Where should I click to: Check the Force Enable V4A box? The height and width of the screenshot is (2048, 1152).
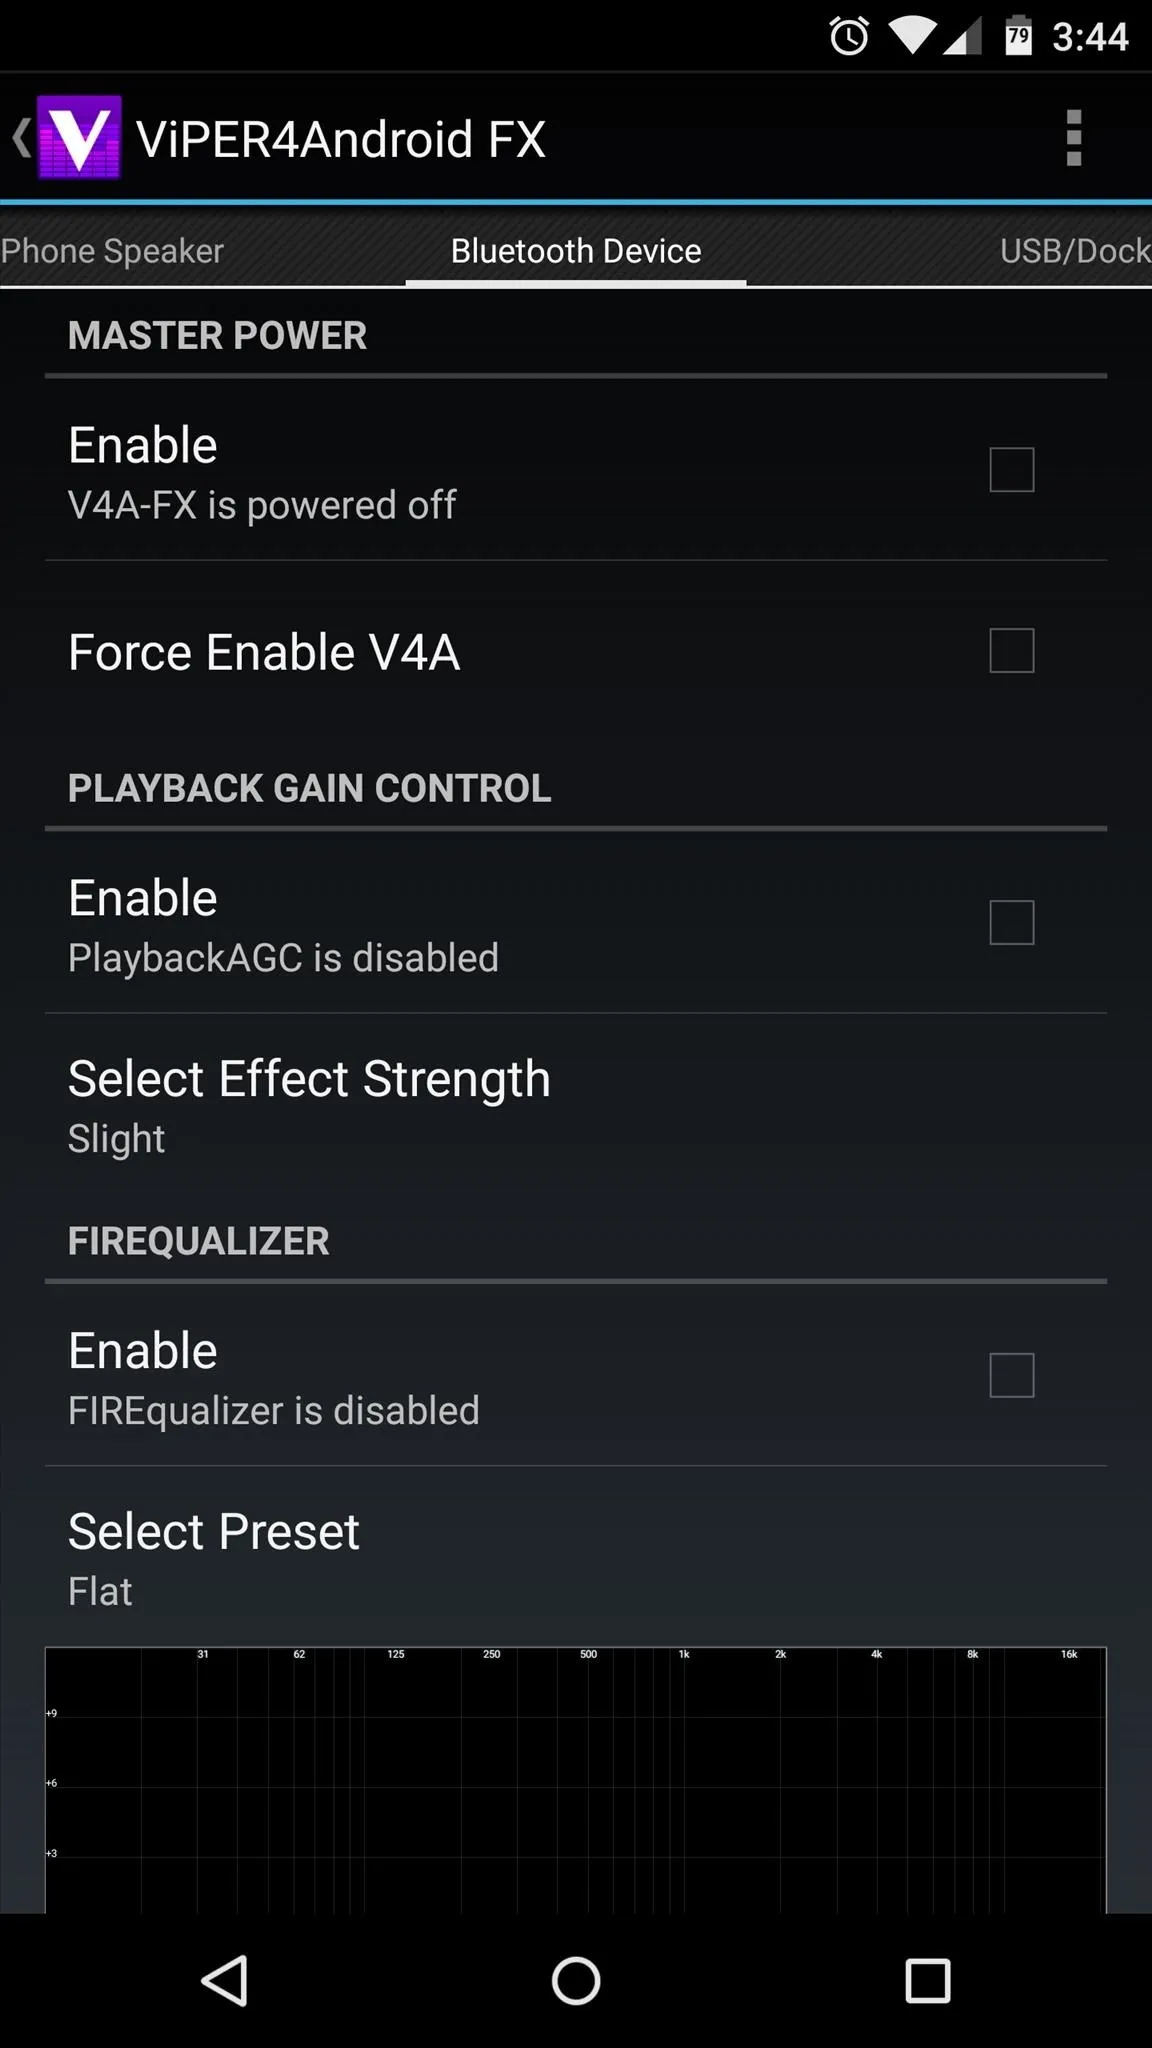(x=1011, y=650)
